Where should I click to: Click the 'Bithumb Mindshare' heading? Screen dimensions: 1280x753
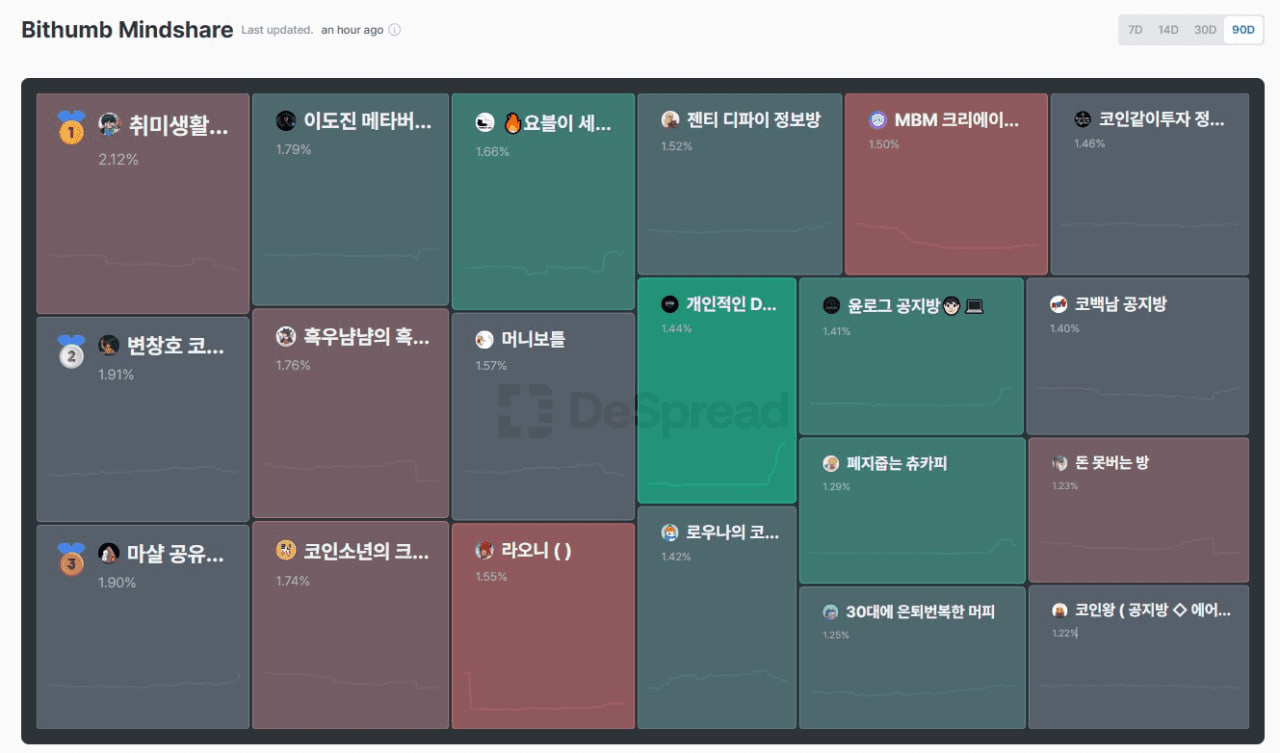[x=127, y=30]
